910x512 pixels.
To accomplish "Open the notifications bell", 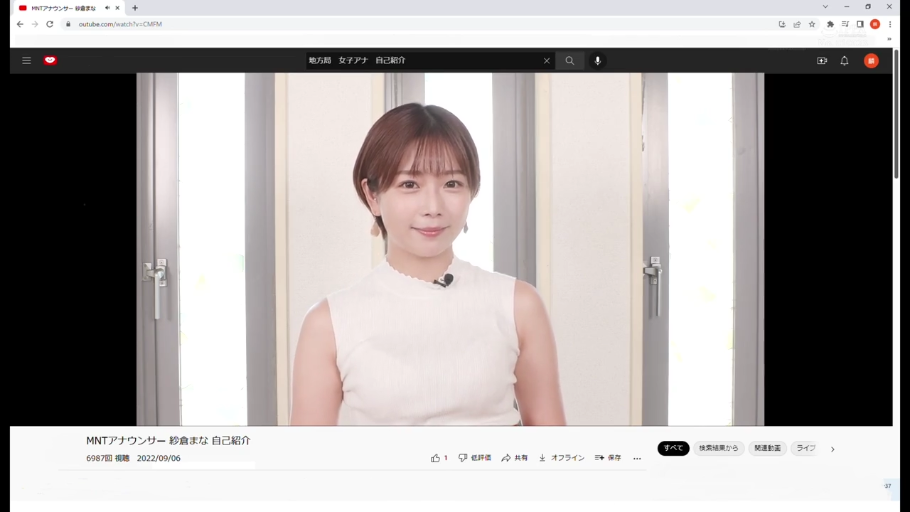I will (x=844, y=61).
